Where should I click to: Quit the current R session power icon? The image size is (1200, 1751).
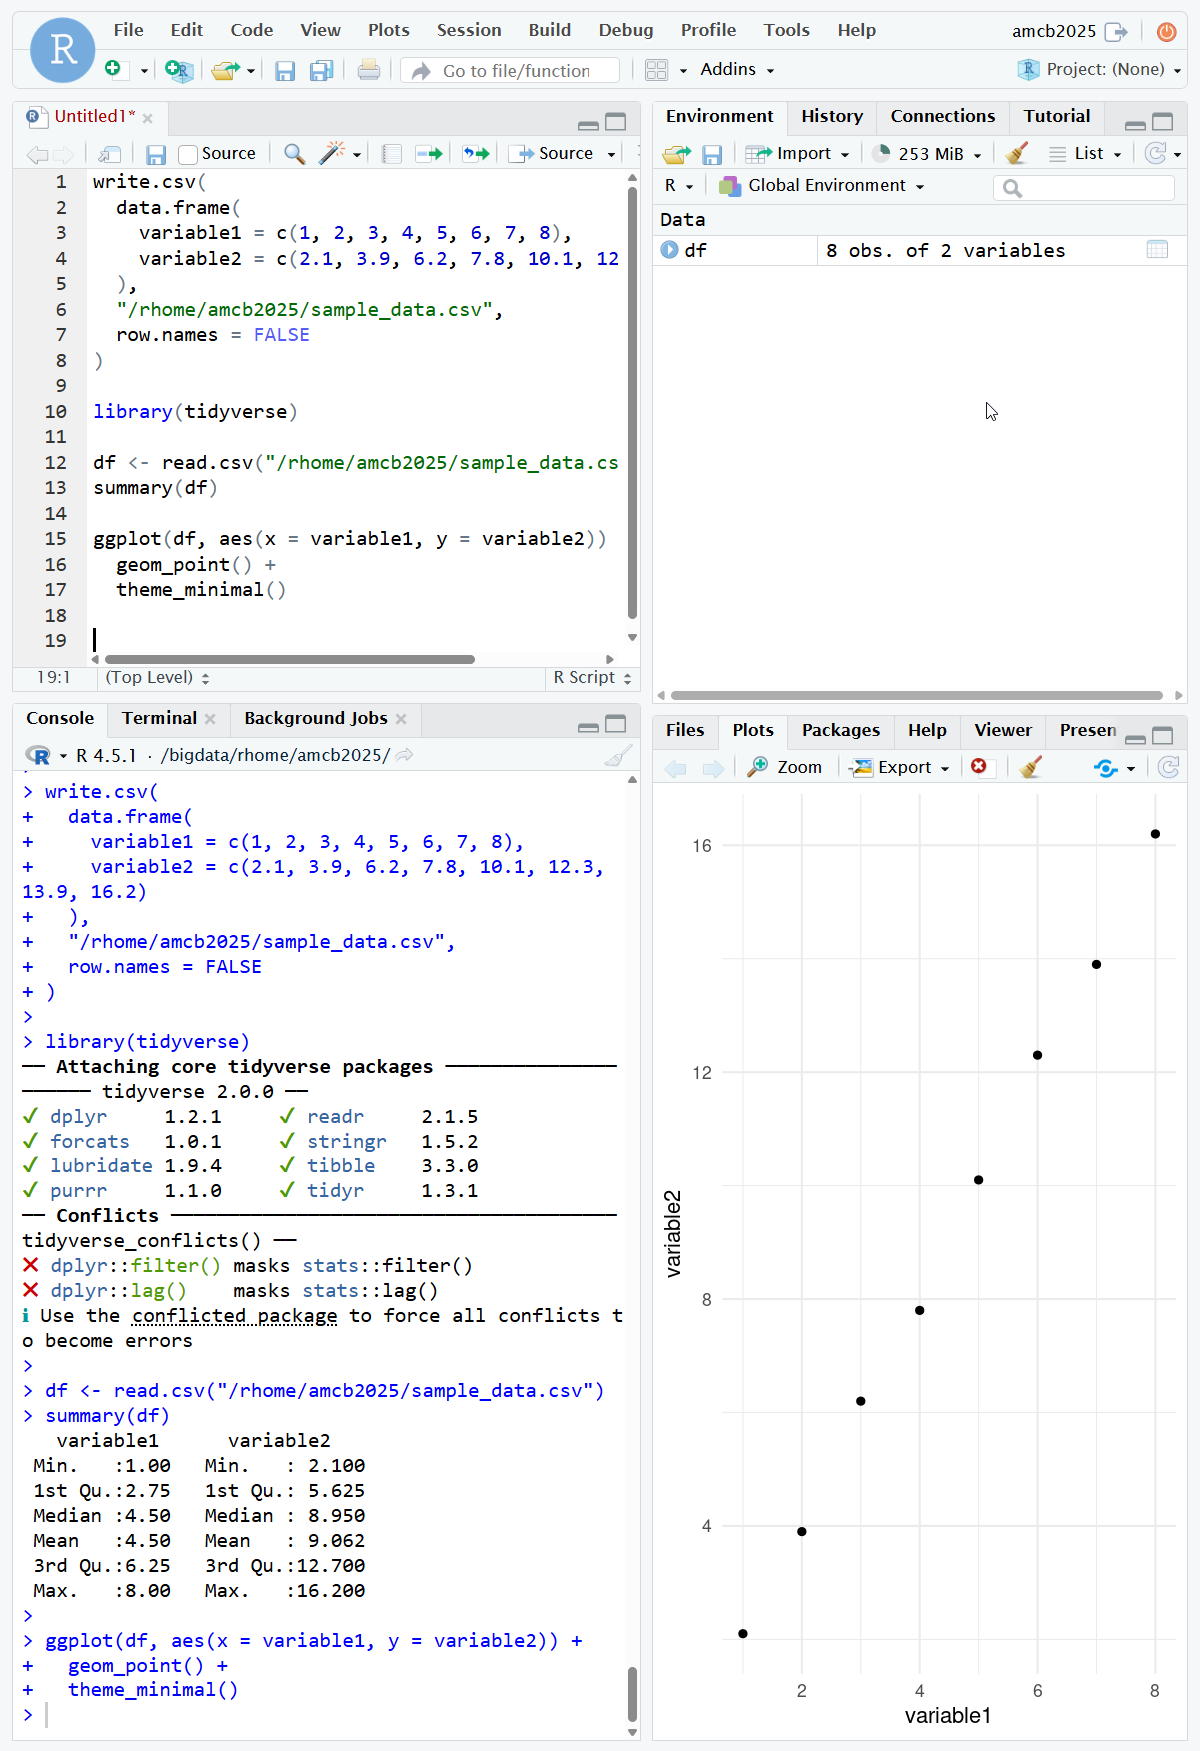1166,32
